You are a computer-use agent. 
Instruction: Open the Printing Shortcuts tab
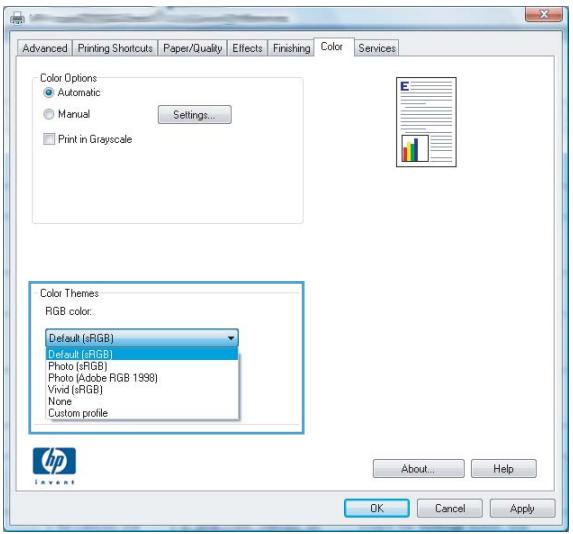click(115, 48)
